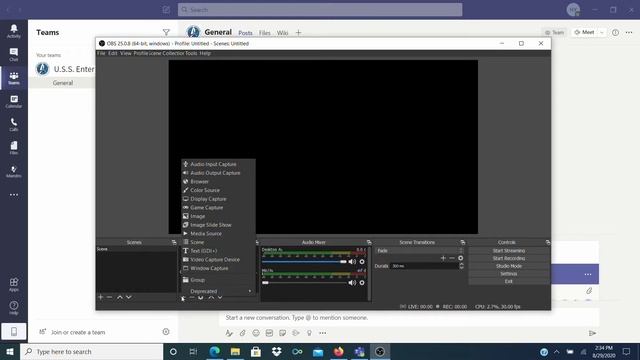The height and width of the screenshot is (360, 640).
Task: Pop out the Audio Mixer dock
Action: click(369, 242)
